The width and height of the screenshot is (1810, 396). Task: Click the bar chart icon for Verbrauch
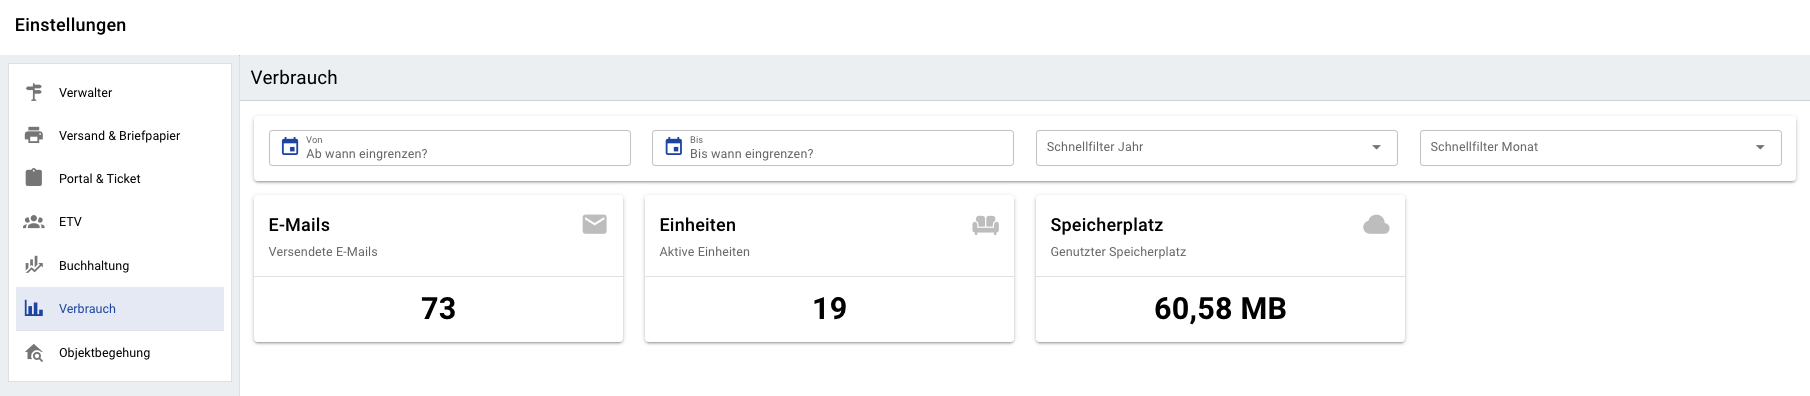34,308
